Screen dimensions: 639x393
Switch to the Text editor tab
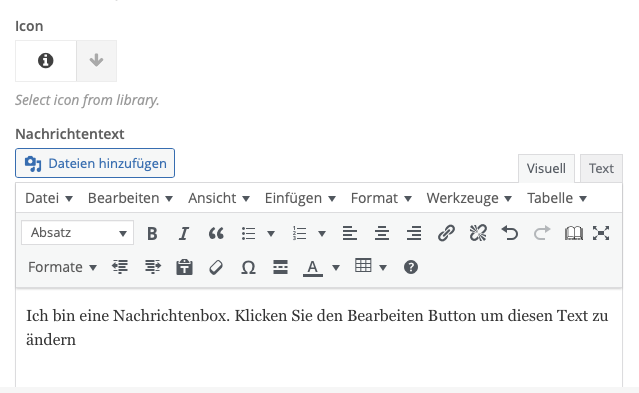click(x=601, y=168)
